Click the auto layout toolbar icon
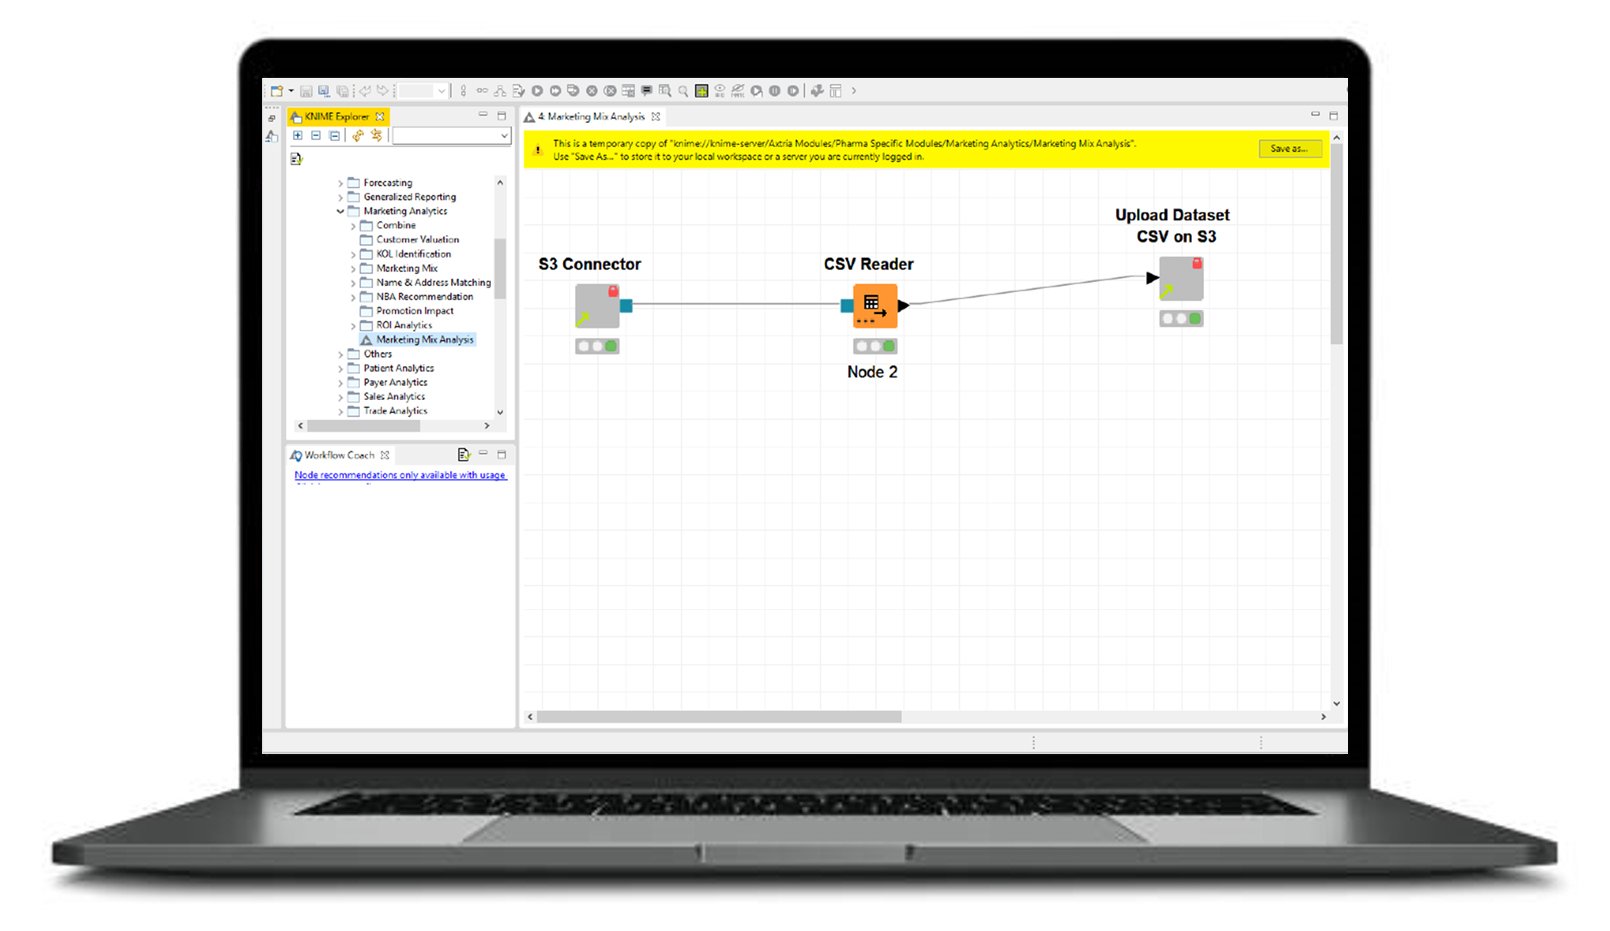 pyautogui.click(x=500, y=91)
